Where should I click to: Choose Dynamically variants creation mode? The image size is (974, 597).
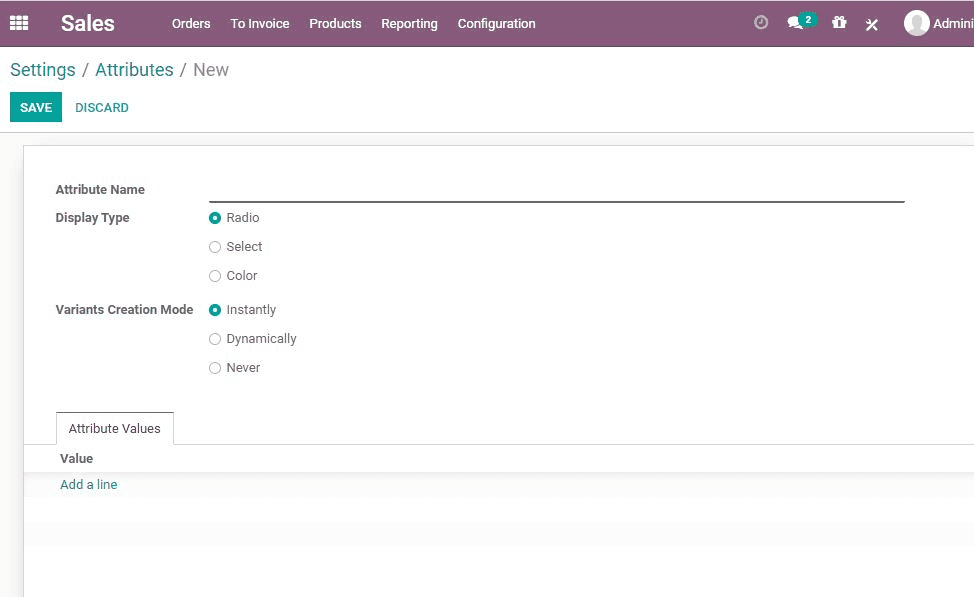click(x=215, y=339)
